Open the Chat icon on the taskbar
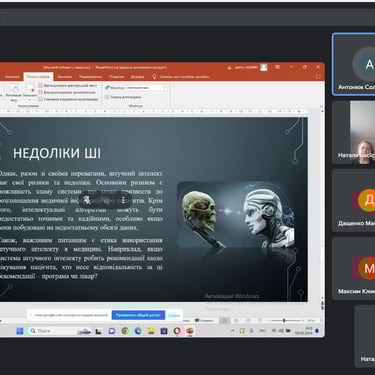Screen dimensions: 375x375 pos(112,331)
